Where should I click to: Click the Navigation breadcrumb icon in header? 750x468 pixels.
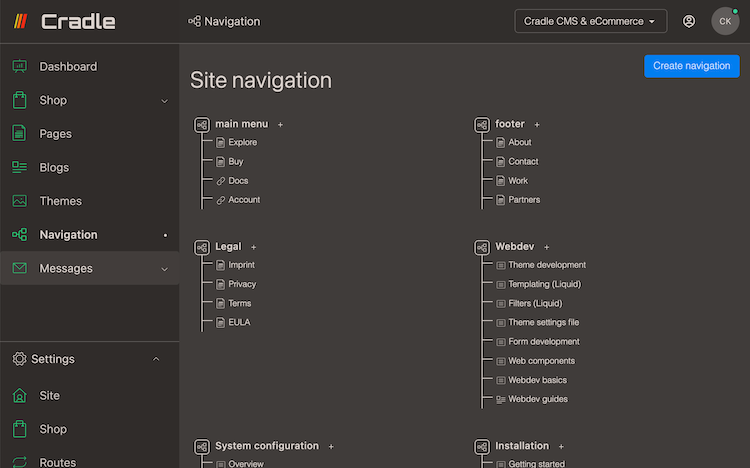(x=194, y=21)
